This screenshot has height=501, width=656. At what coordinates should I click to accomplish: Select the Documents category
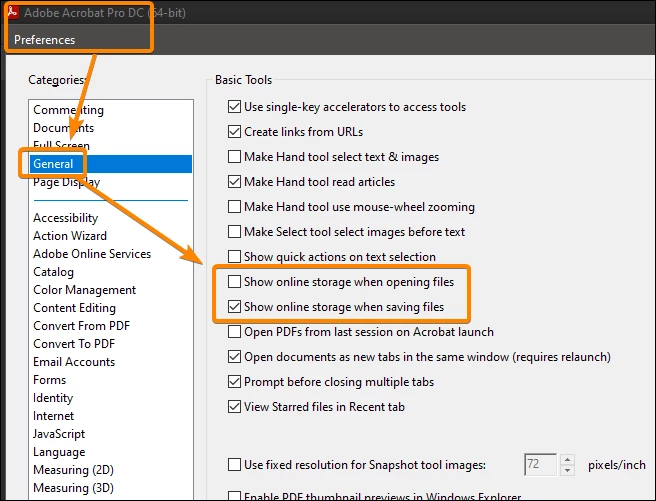click(64, 128)
